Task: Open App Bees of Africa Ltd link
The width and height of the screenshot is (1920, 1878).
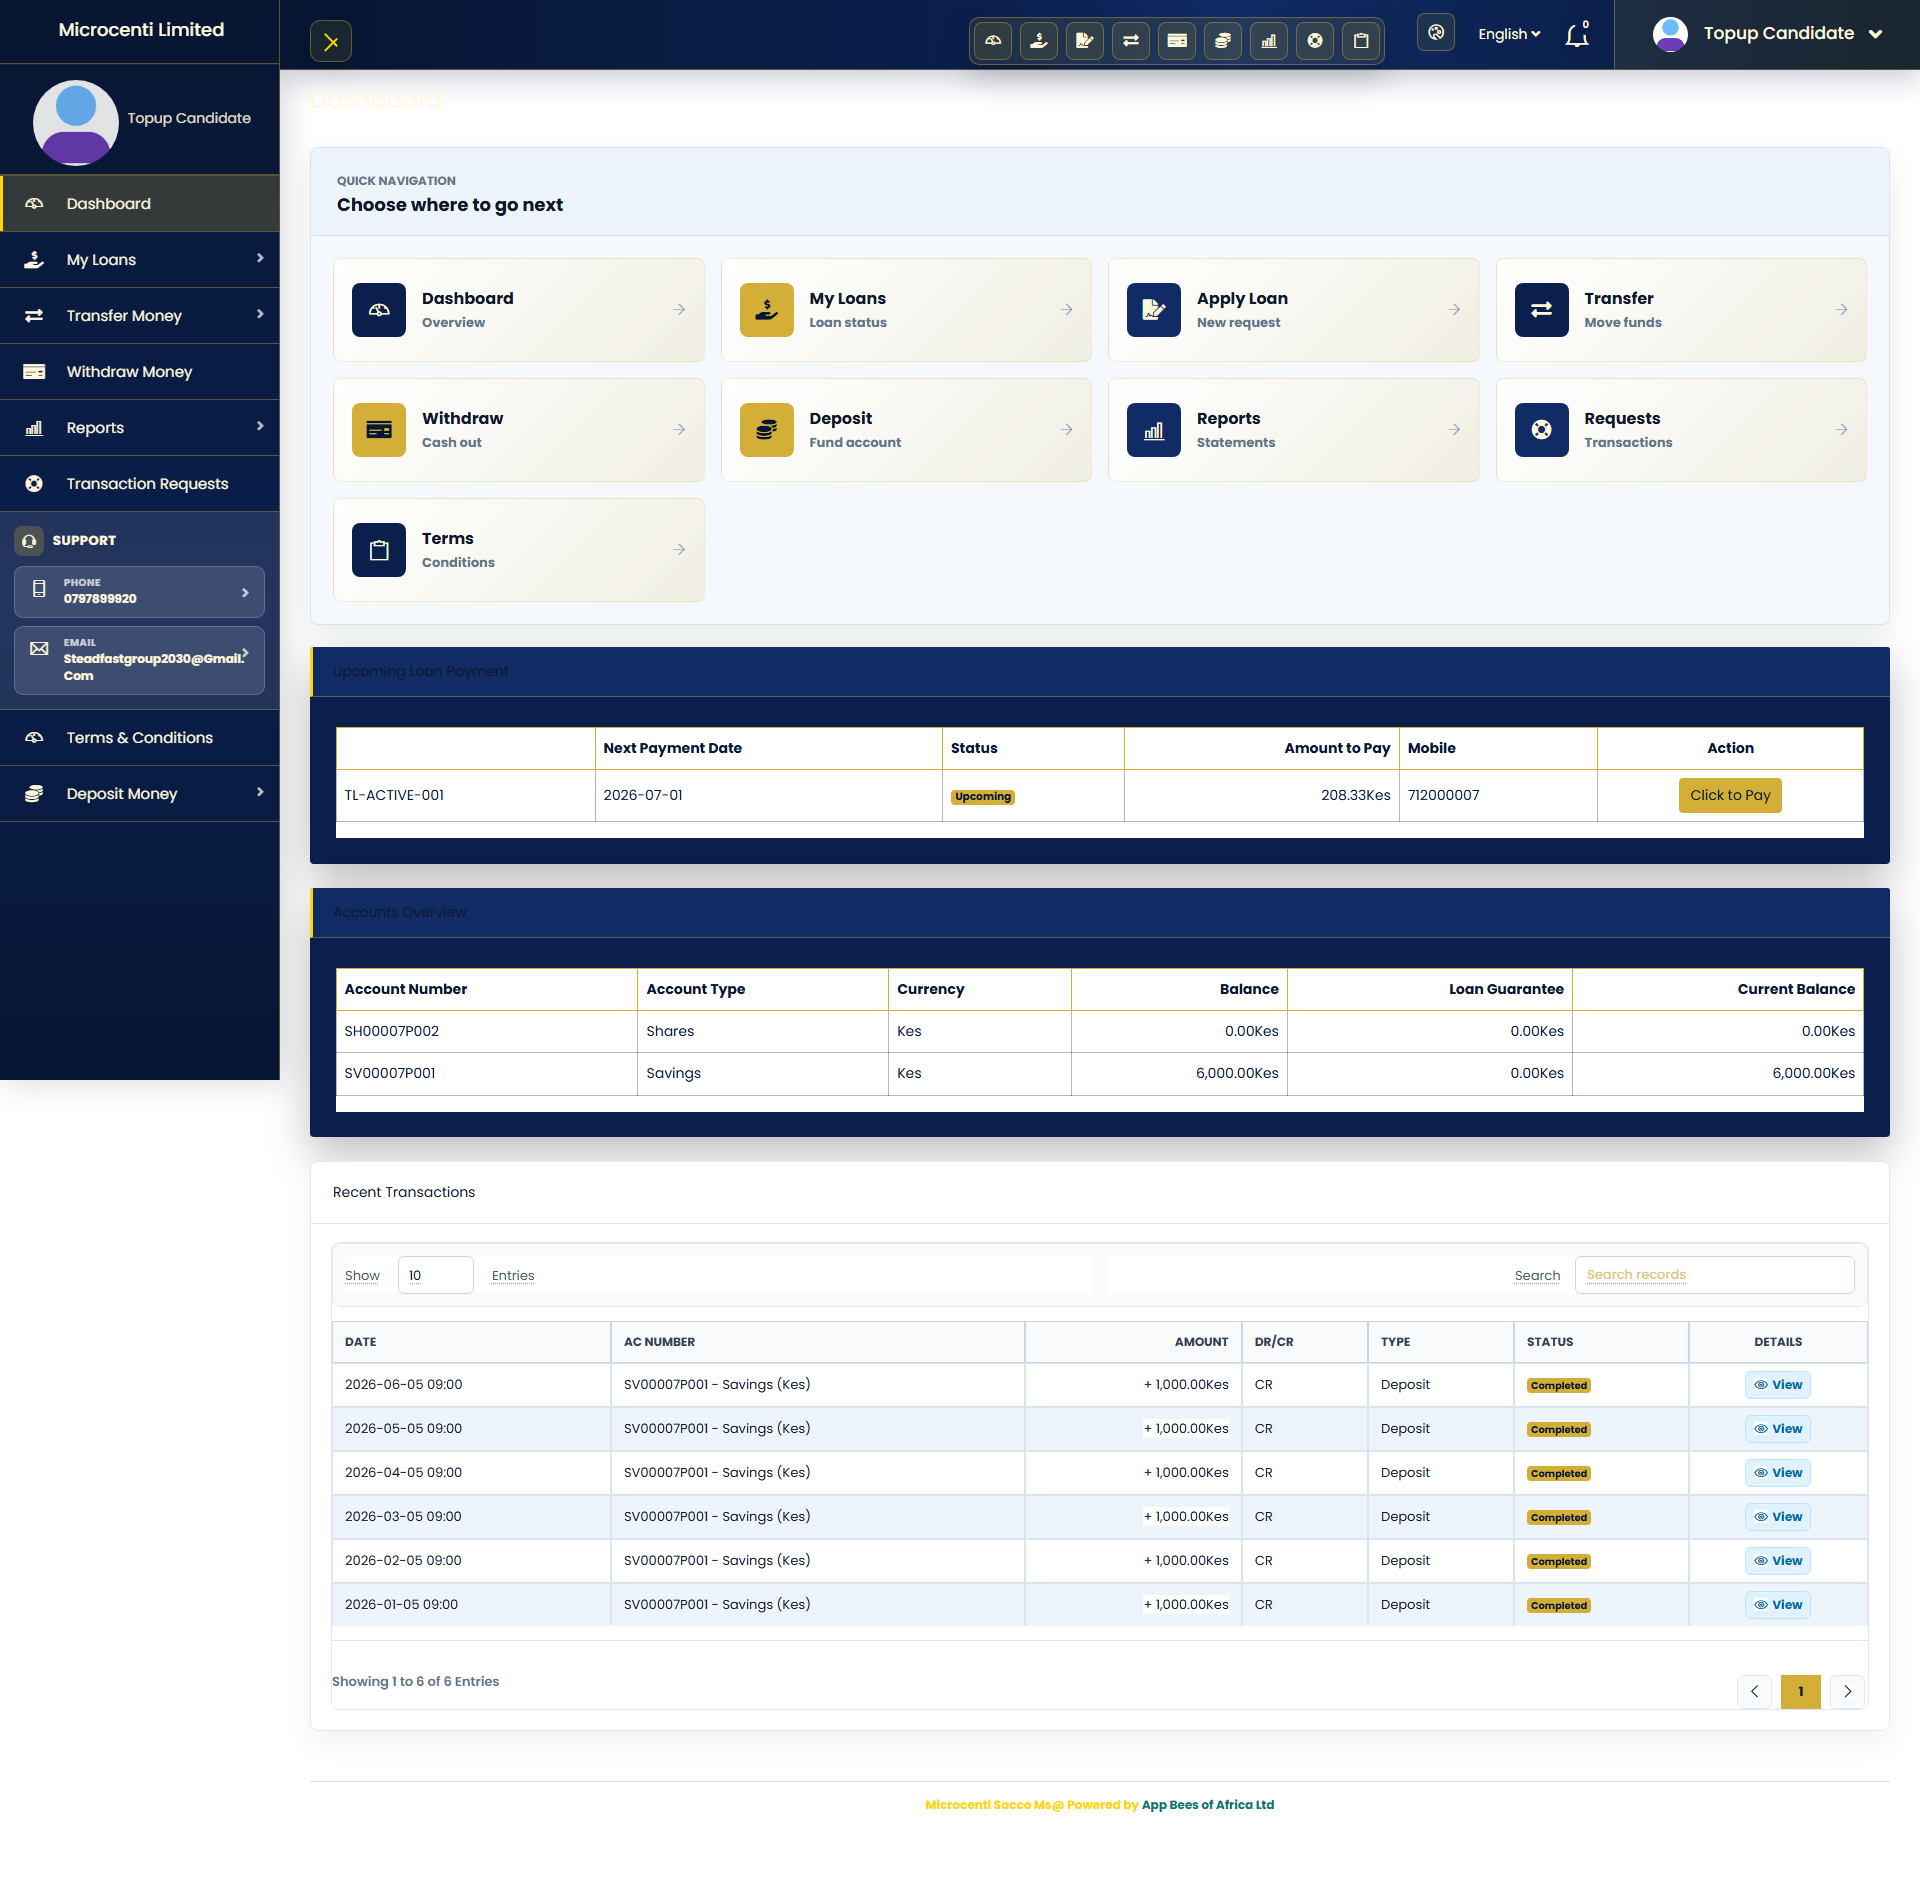Action: (1208, 1806)
